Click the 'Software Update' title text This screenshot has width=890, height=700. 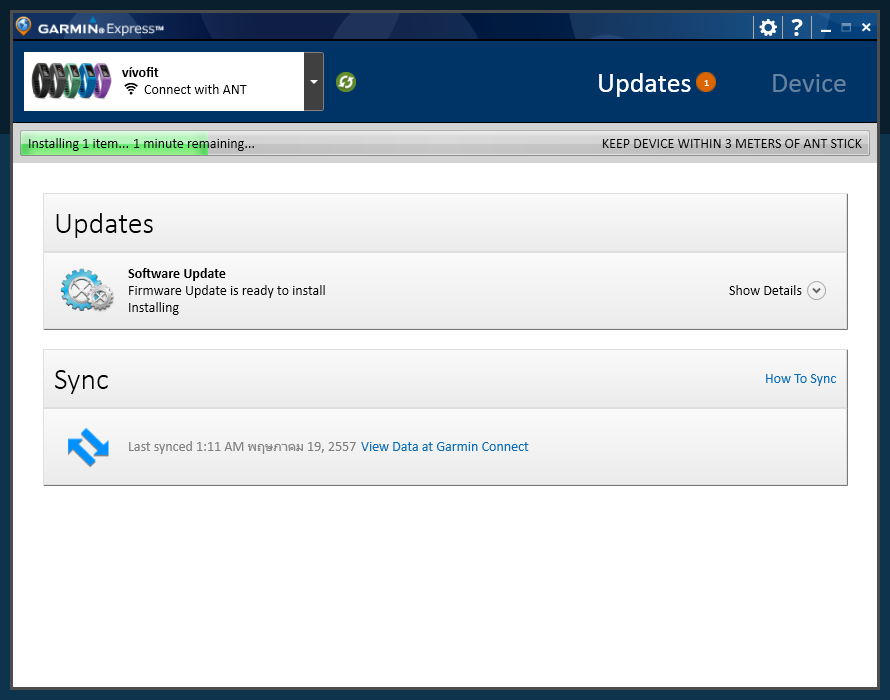pyautogui.click(x=177, y=274)
